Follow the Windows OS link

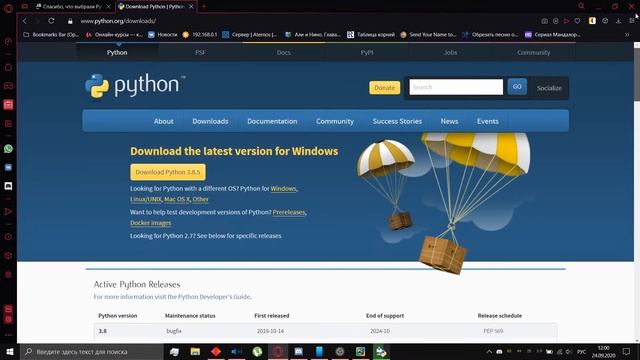(x=283, y=189)
